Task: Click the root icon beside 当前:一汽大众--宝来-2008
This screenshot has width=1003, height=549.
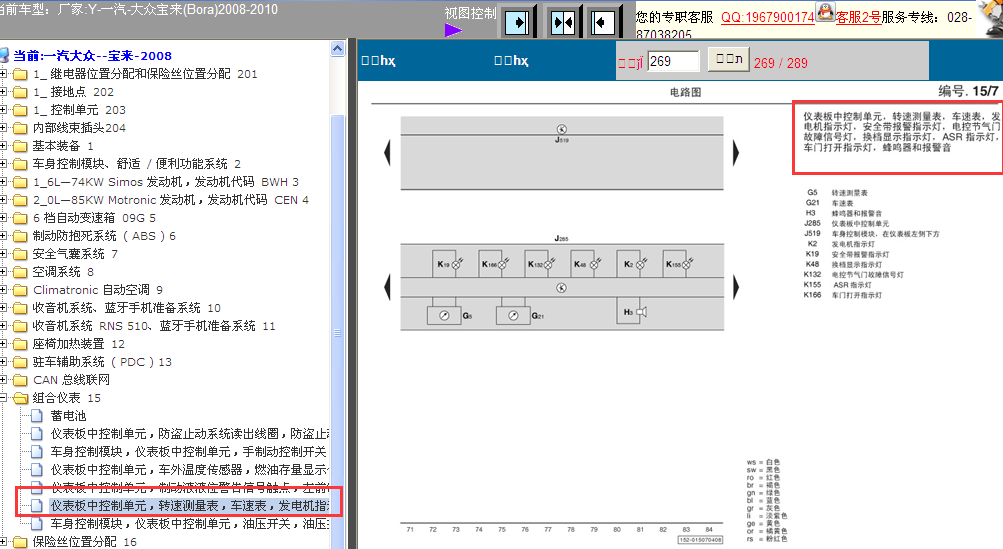Action: click(4, 56)
